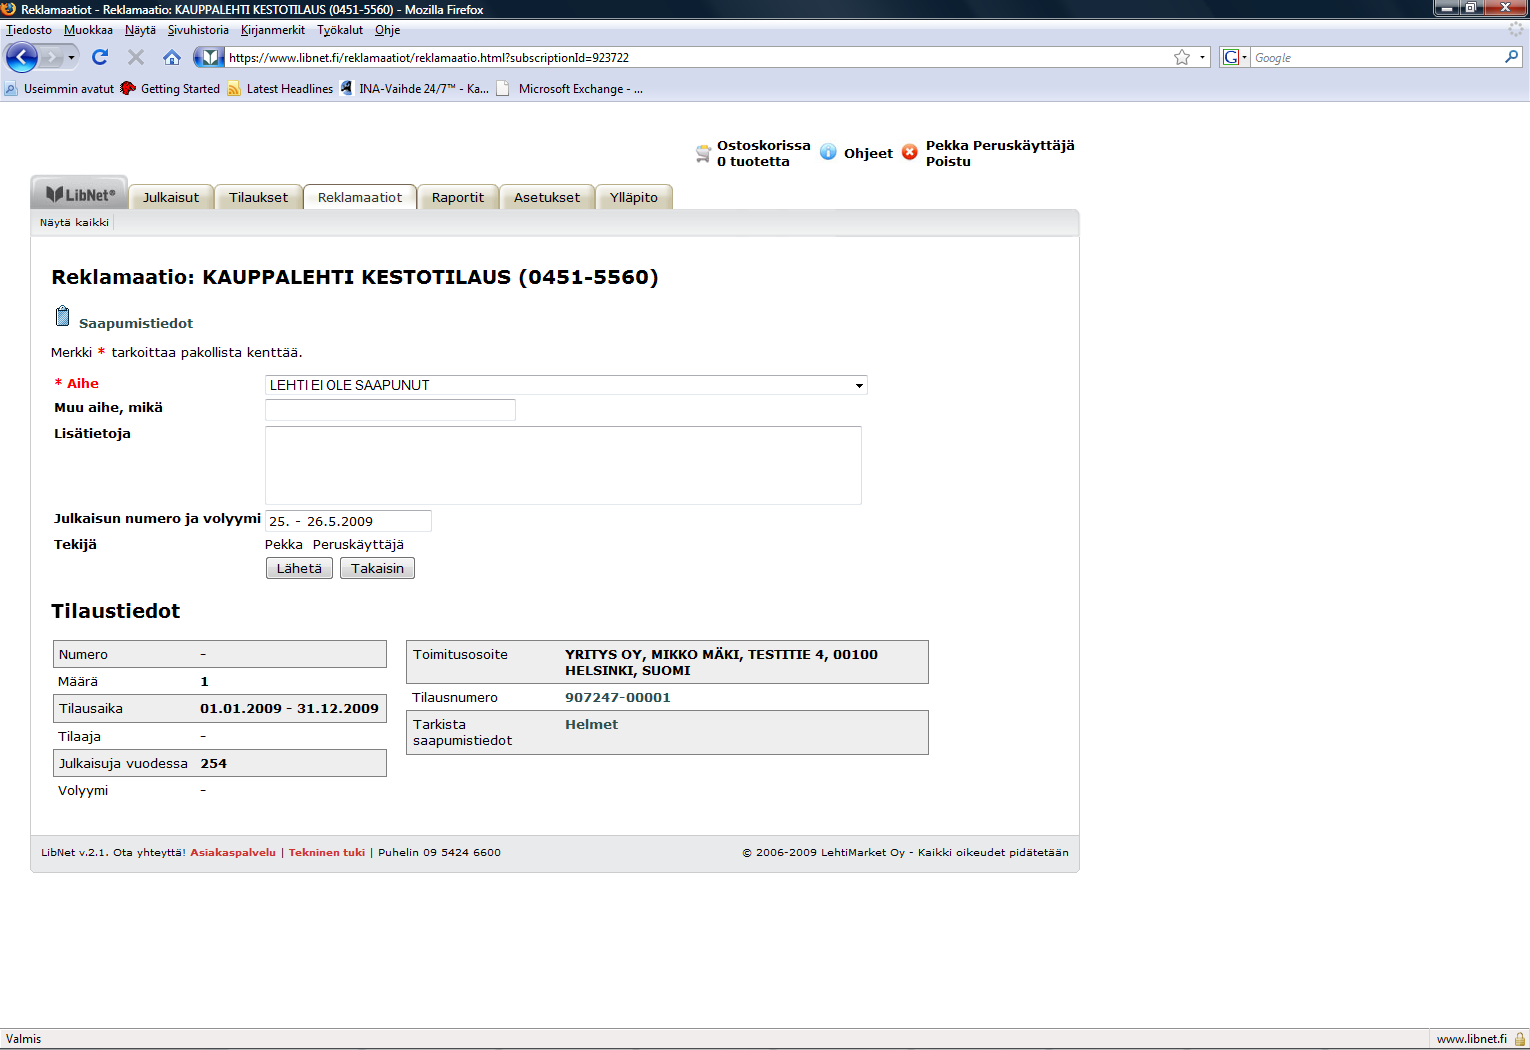
Task: Click the stop loading X icon
Action: 136,57
